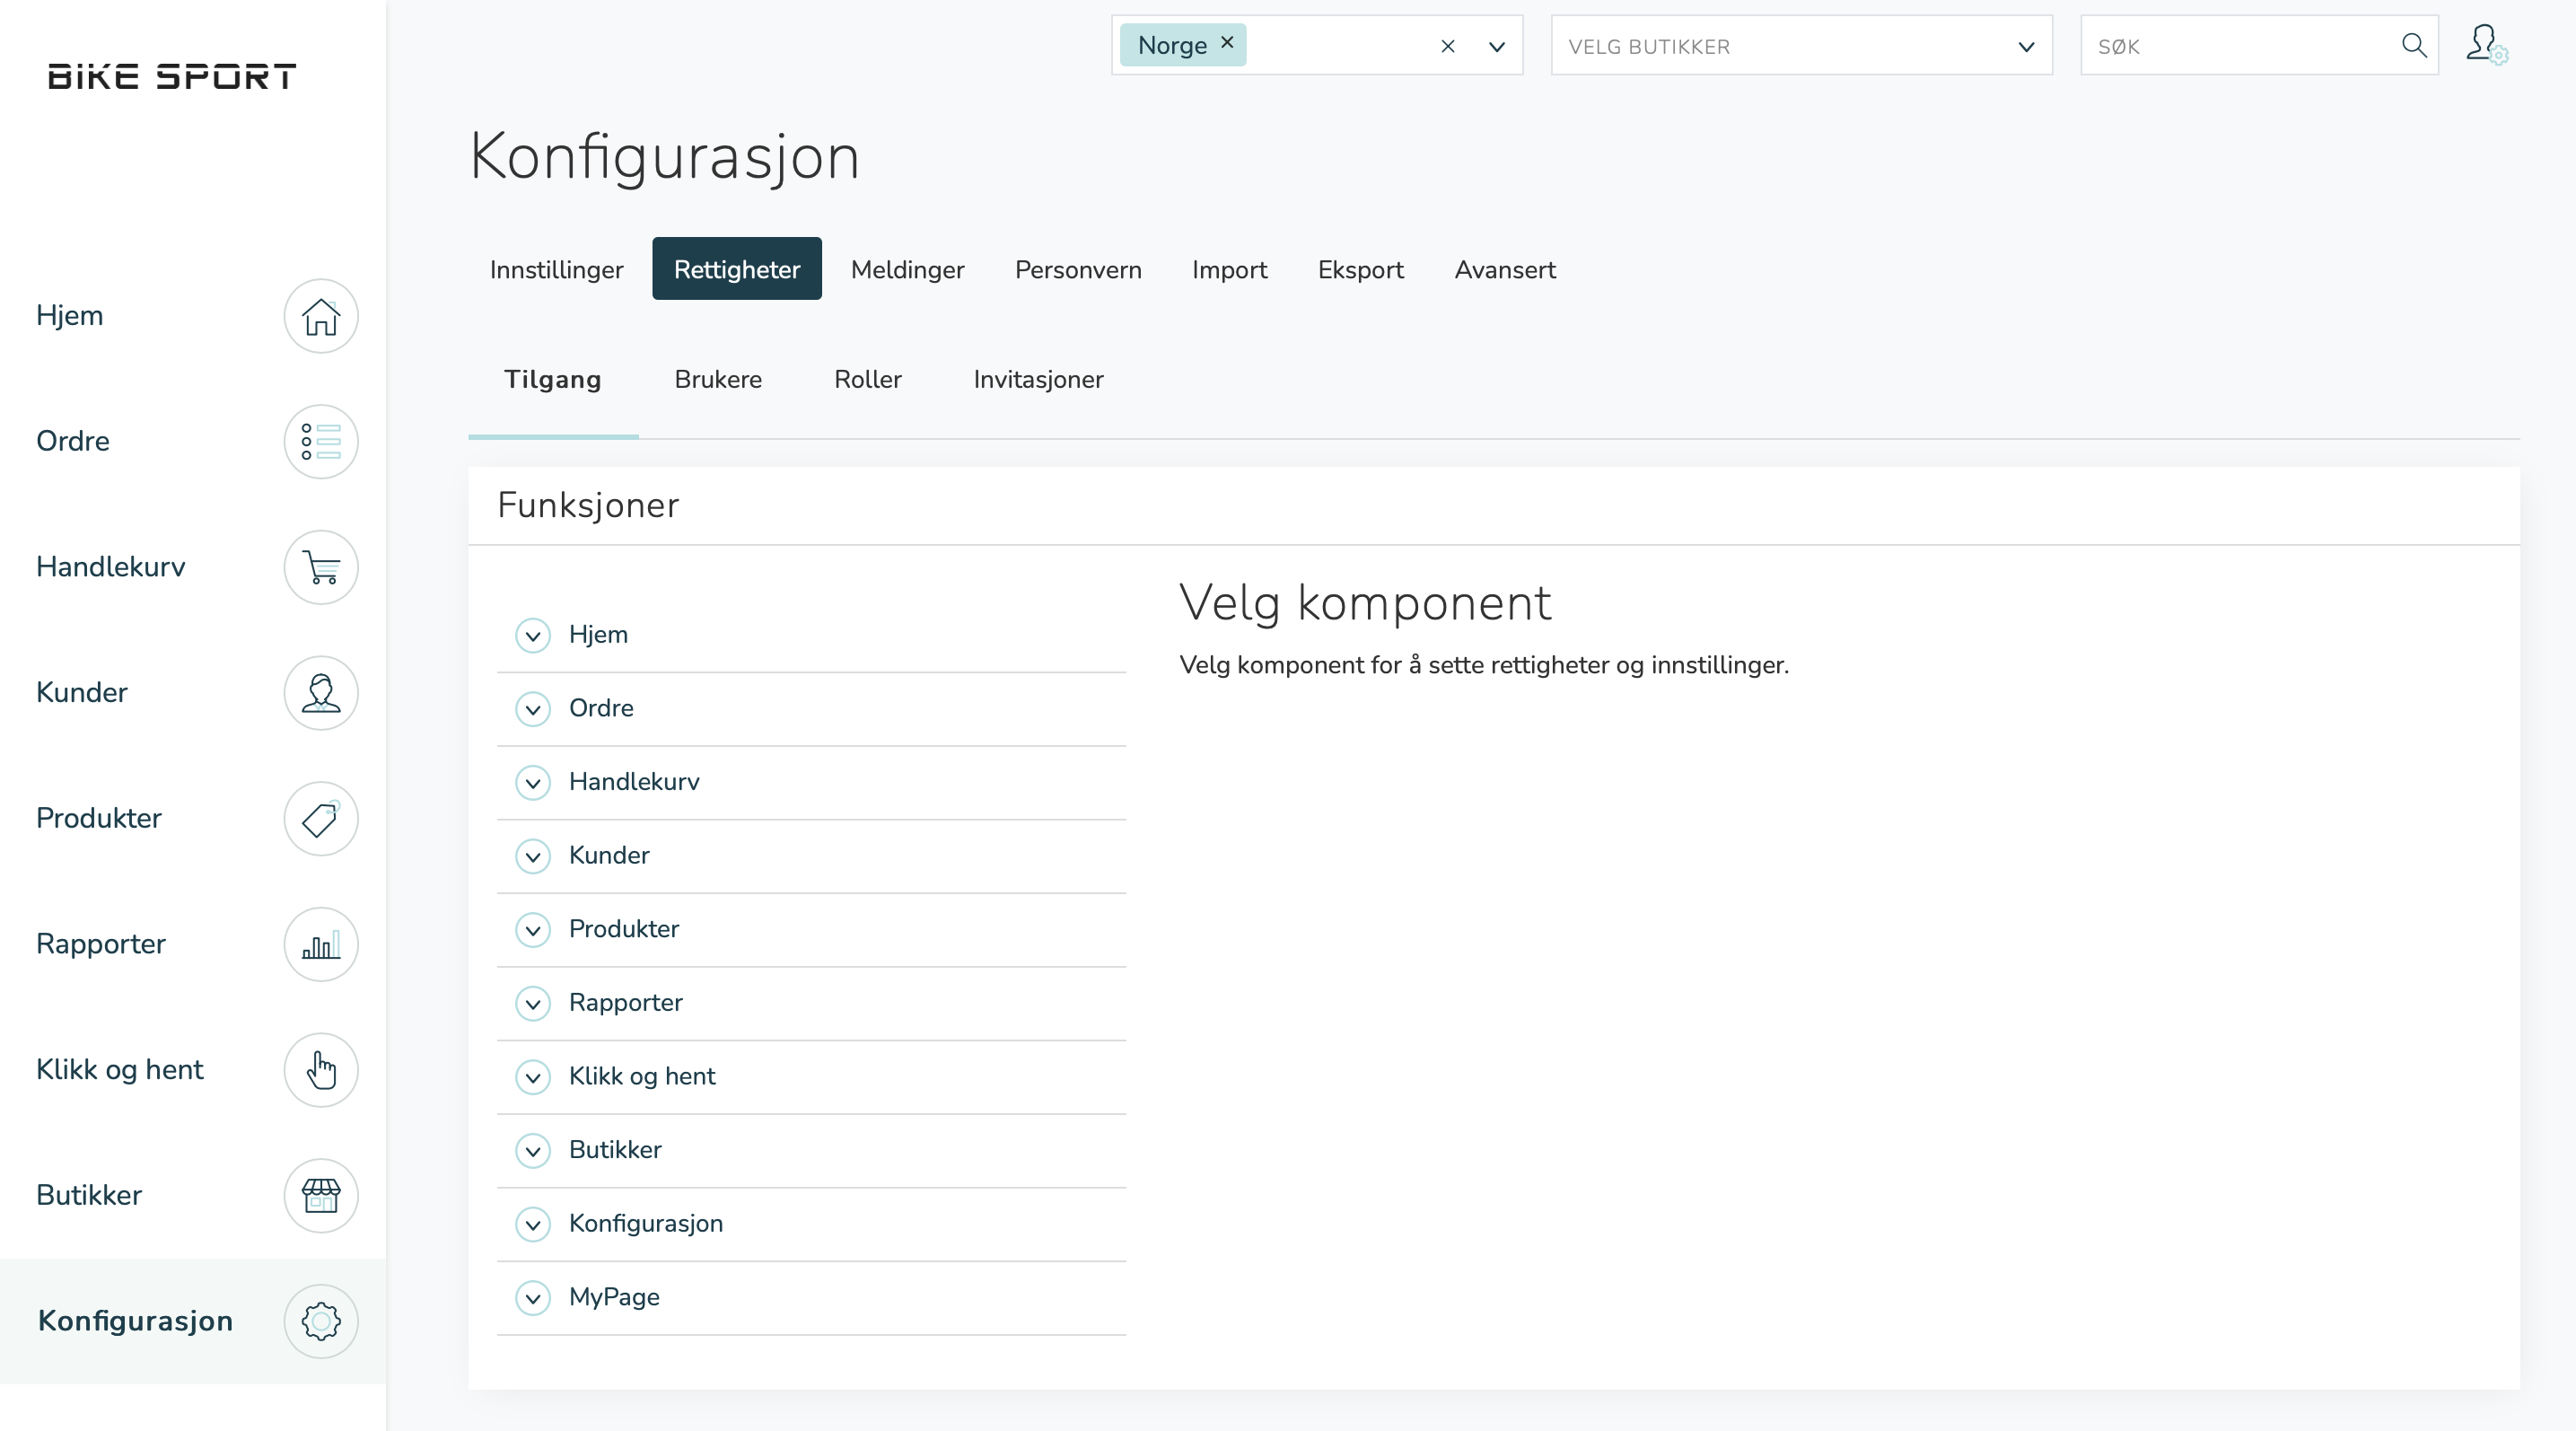Open the Hjem home icon in sidebar

point(320,316)
